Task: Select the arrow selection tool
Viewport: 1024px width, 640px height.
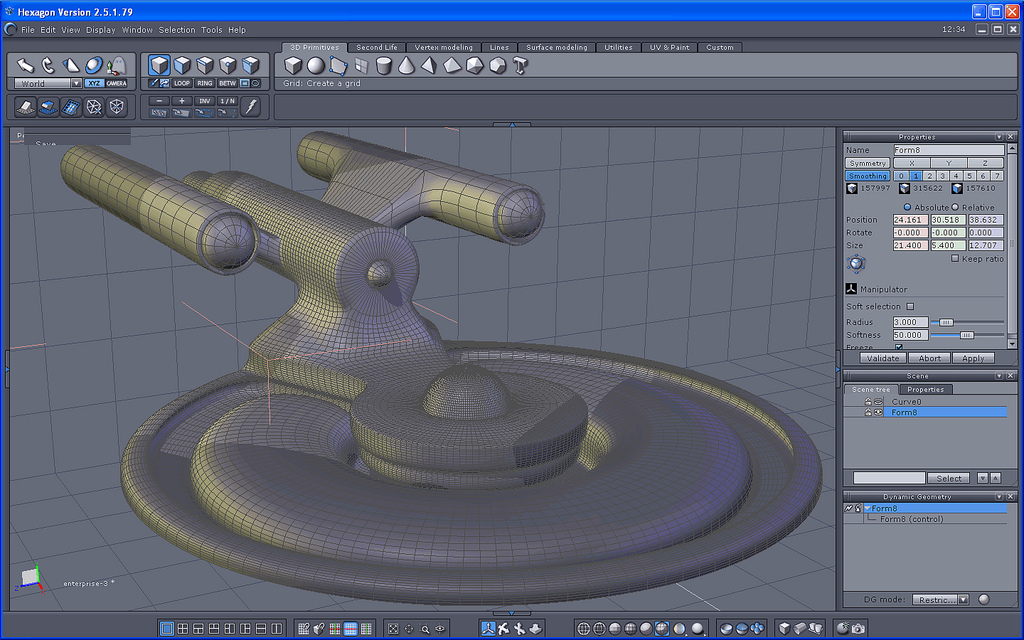Action: point(25,65)
